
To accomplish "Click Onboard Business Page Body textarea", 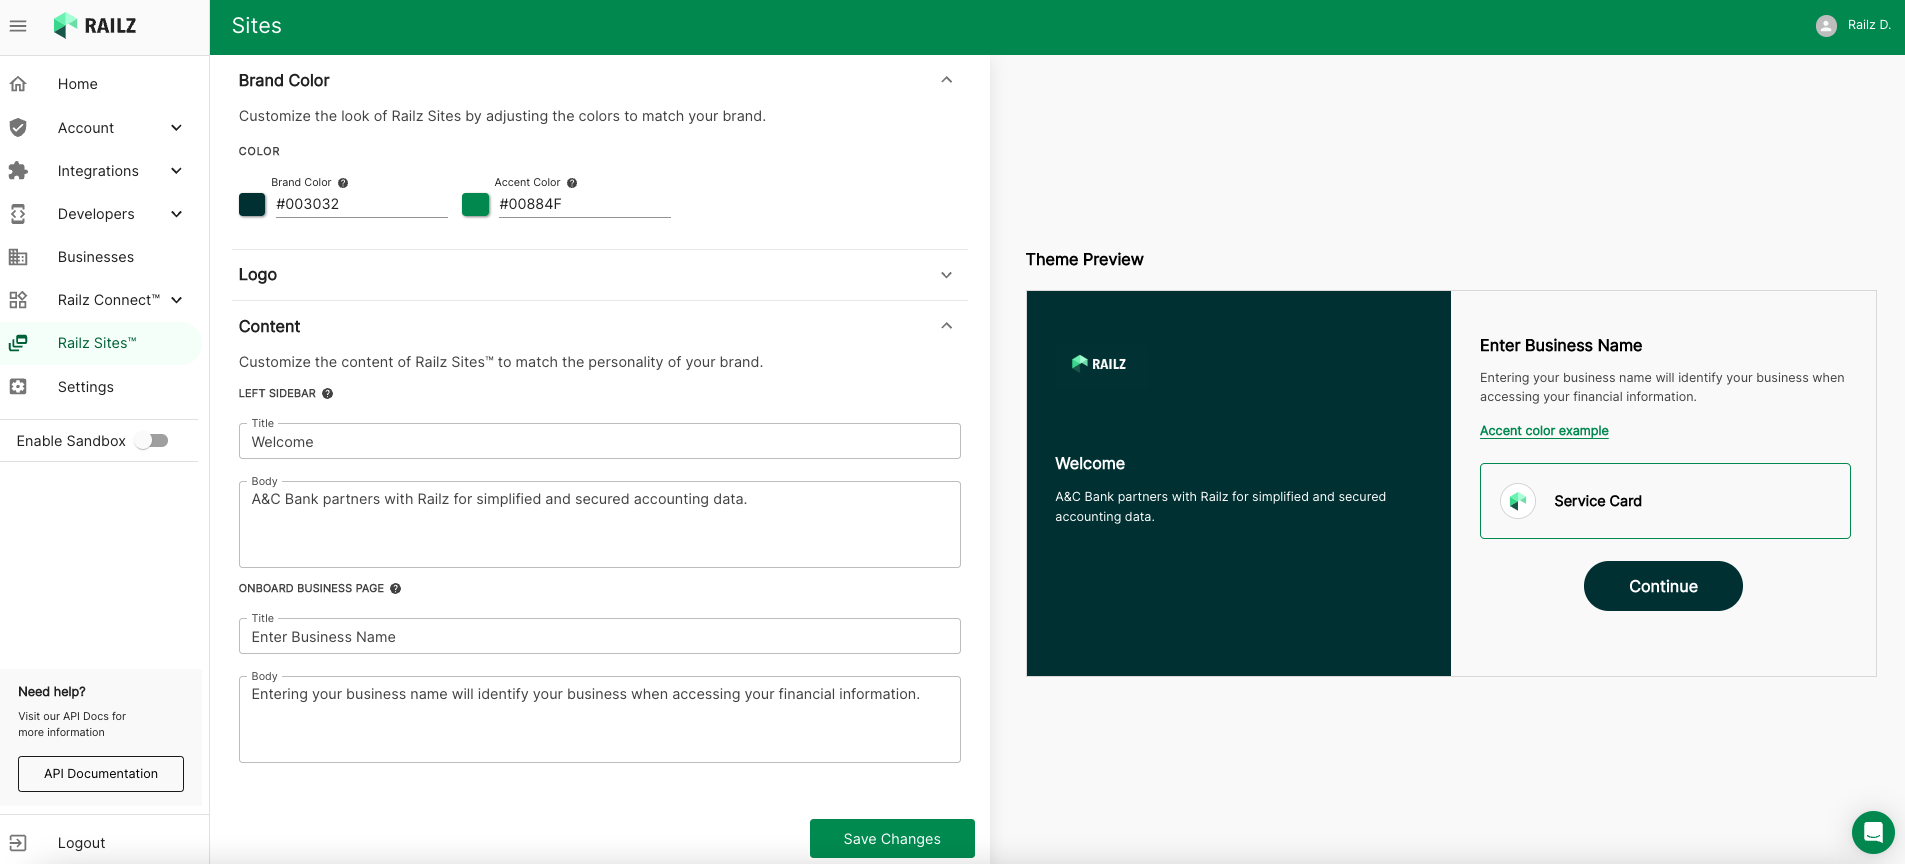I will pos(600,720).
